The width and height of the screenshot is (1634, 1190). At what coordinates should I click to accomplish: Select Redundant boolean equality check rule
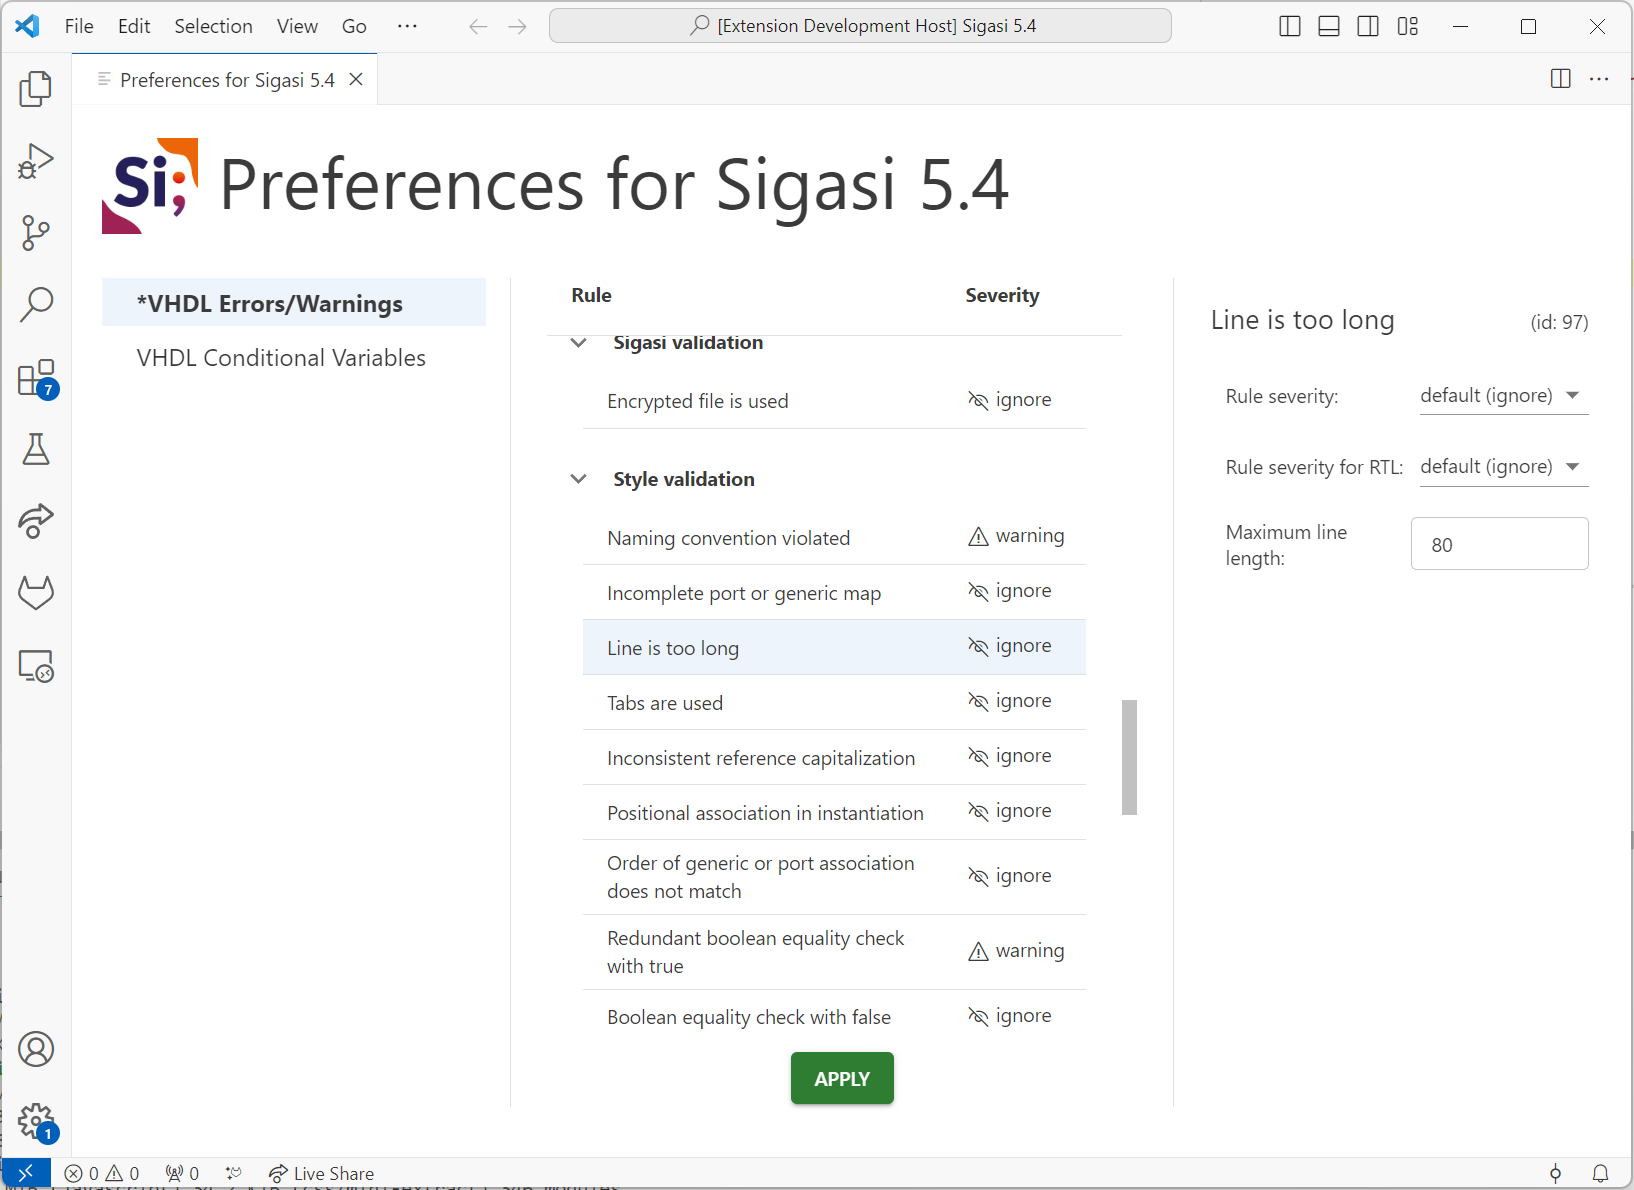click(x=834, y=952)
